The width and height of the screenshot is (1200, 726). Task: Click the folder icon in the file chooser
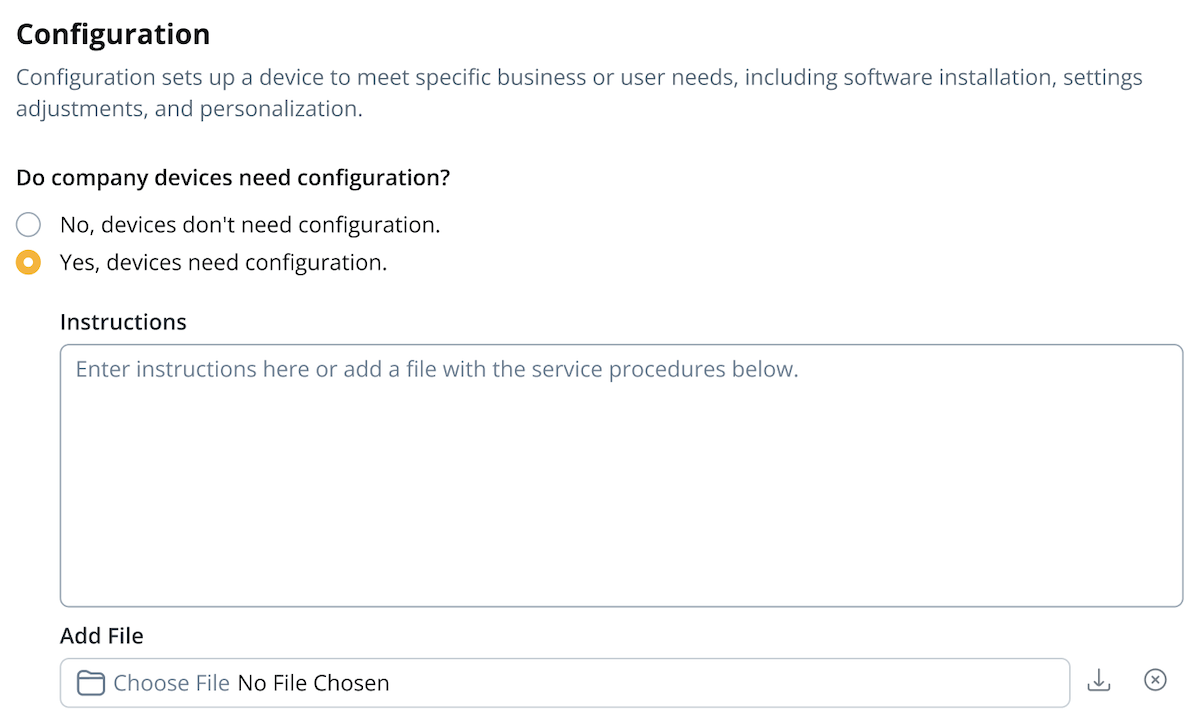point(92,683)
